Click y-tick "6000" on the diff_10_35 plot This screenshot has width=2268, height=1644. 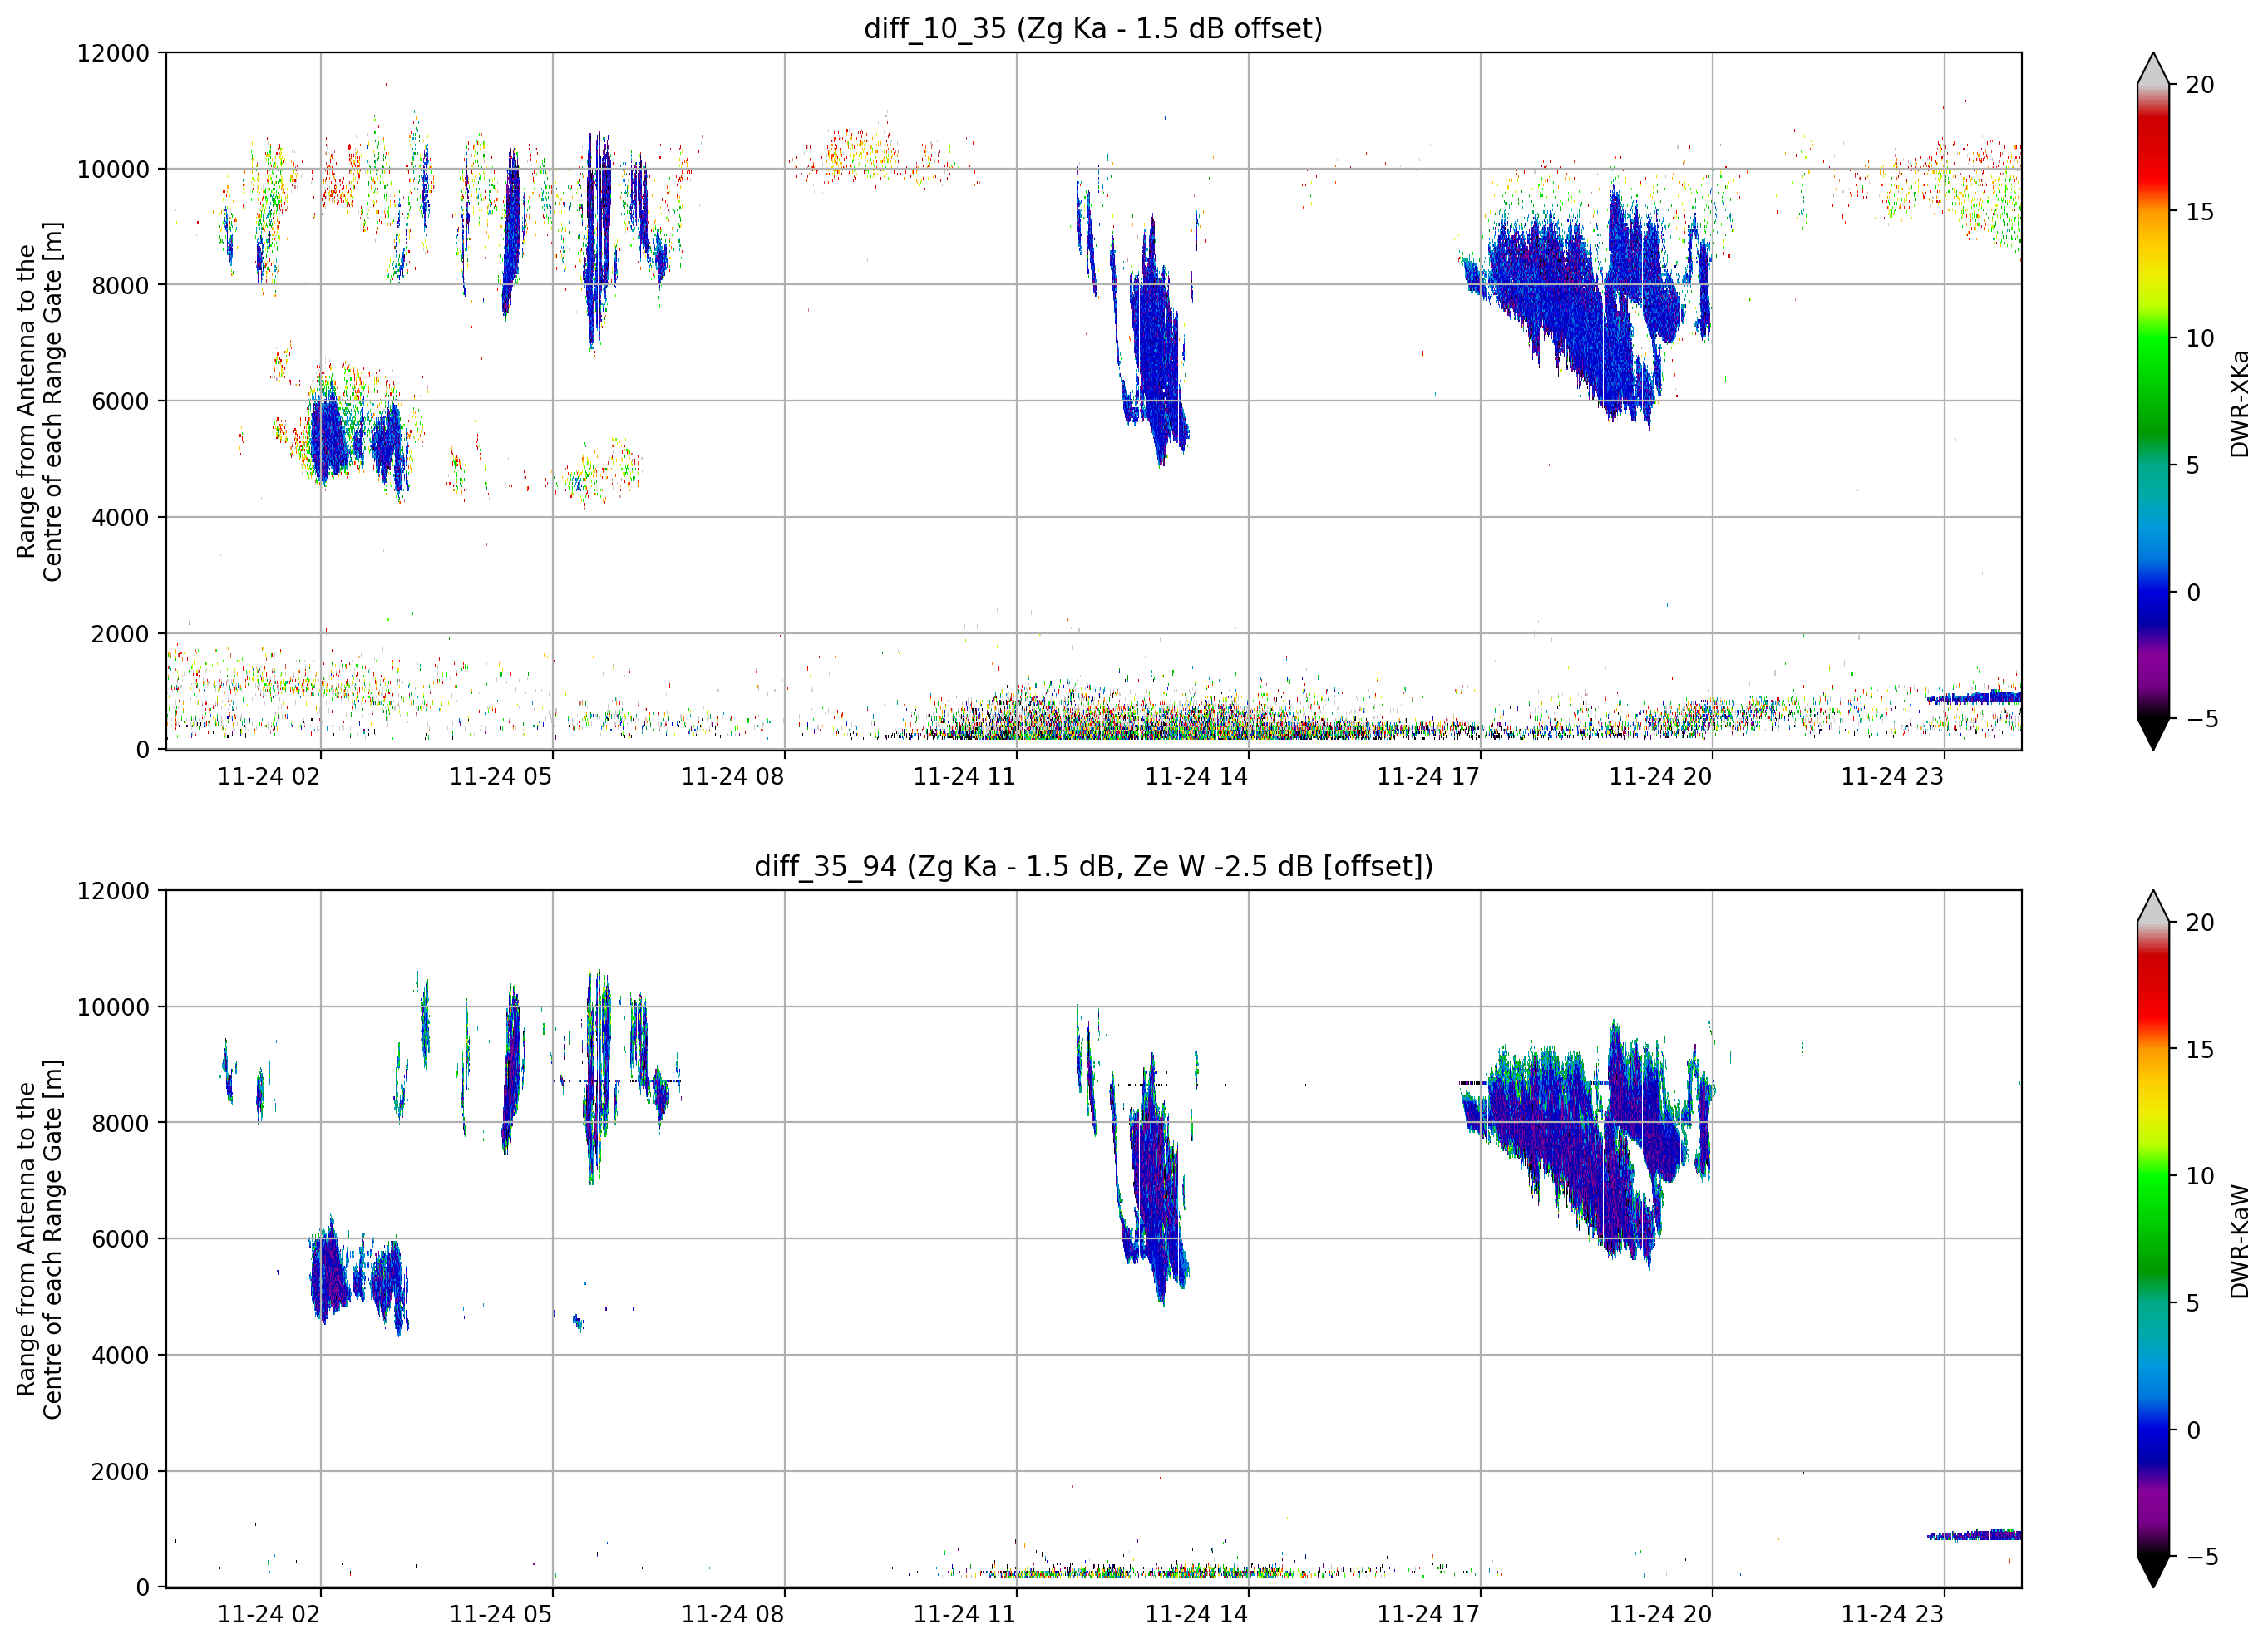tap(120, 402)
